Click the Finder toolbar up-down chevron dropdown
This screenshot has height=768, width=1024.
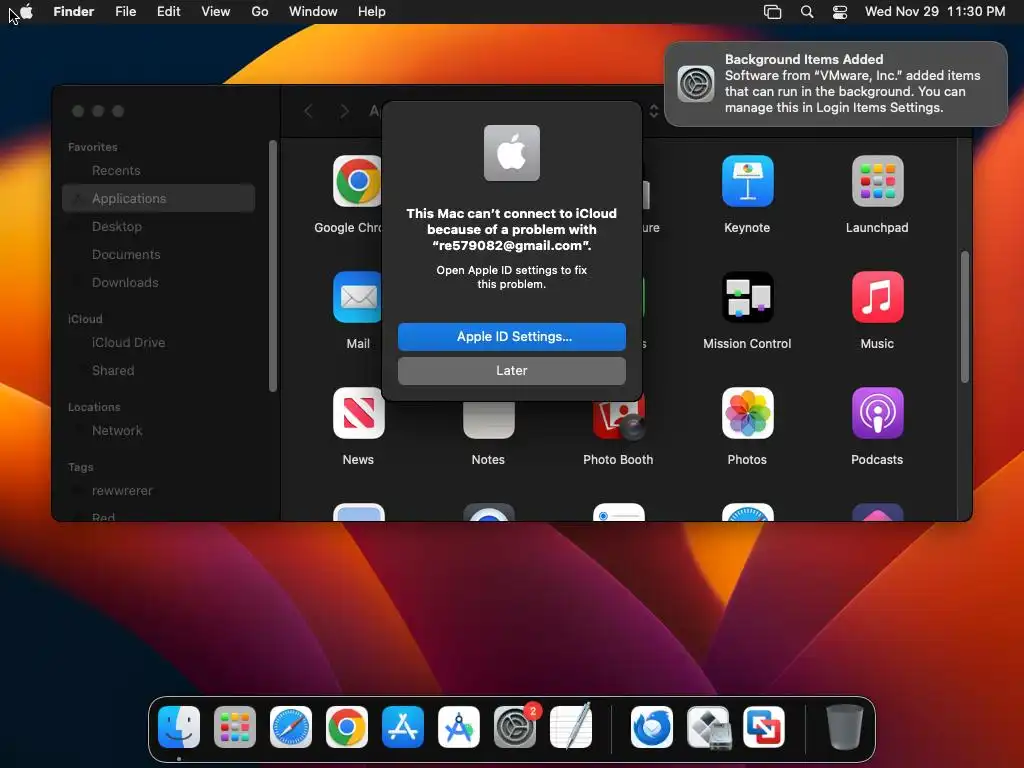point(653,111)
